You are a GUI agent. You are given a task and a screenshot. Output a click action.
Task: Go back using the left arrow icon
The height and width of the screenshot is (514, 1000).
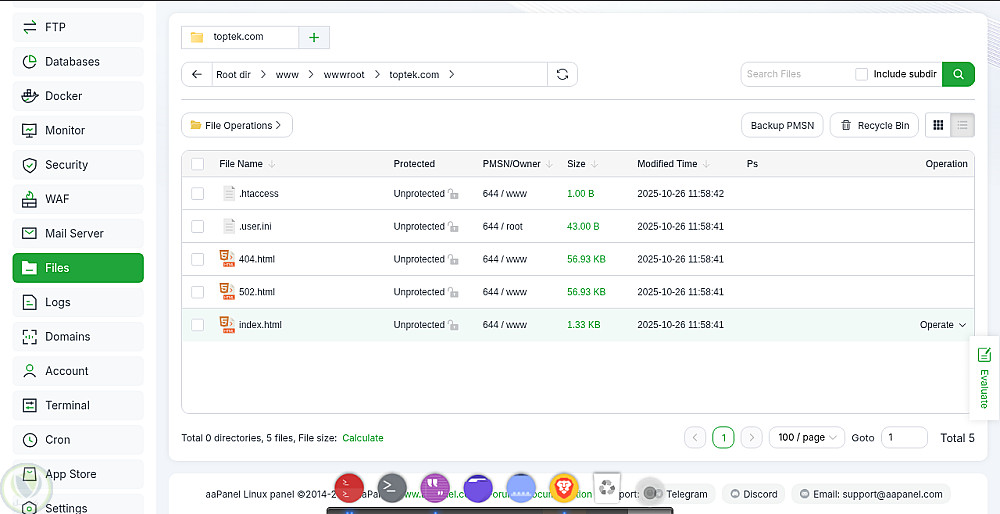[x=197, y=74]
